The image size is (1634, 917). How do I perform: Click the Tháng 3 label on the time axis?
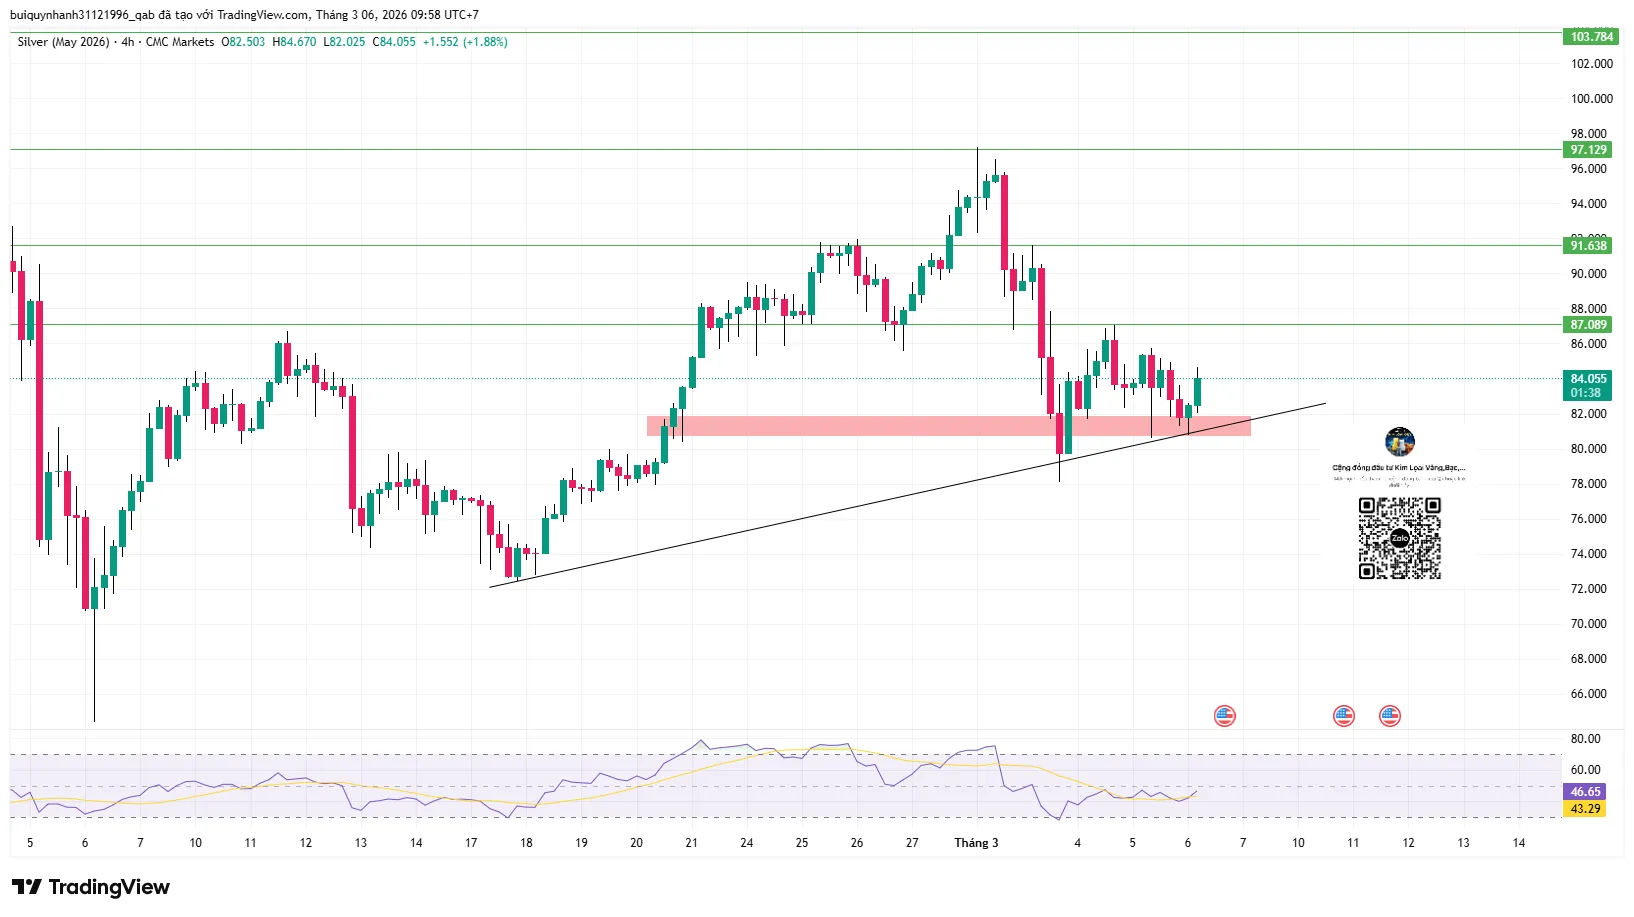coord(976,843)
